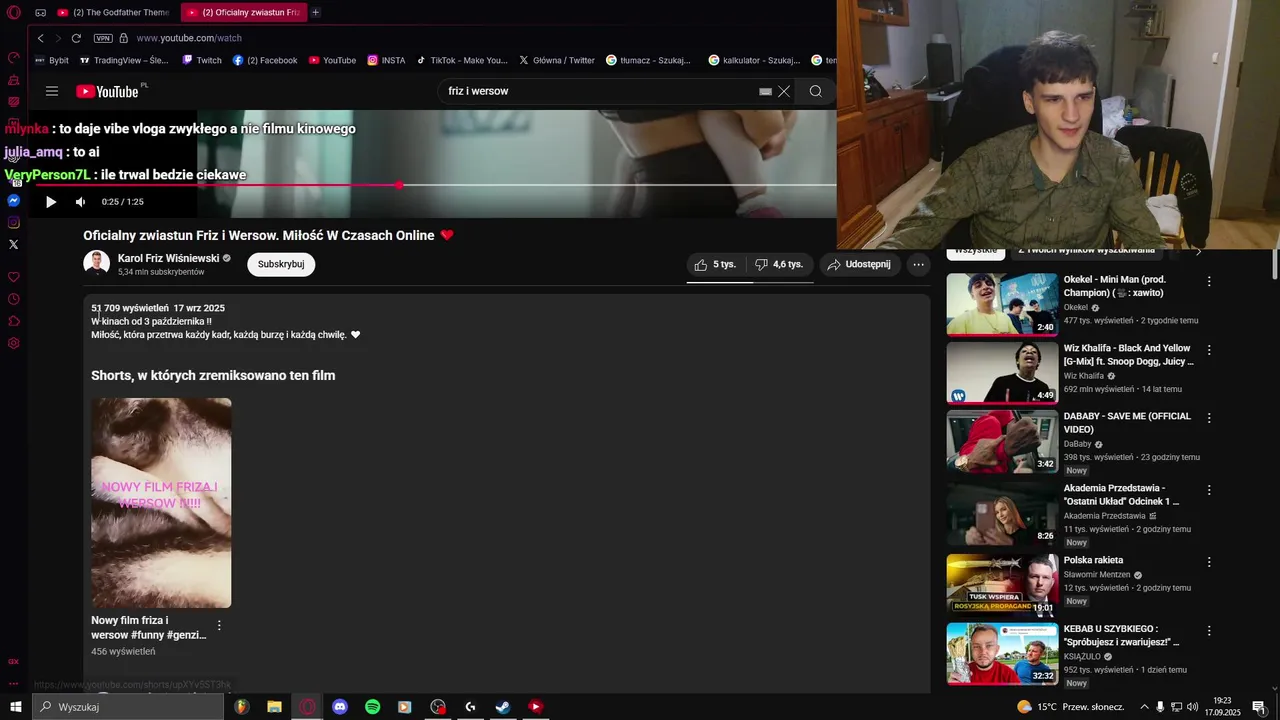Viewport: 1280px width, 720px height.
Task: Open options for 'Nowy film friza i wersow' Short
Action: tap(219, 626)
